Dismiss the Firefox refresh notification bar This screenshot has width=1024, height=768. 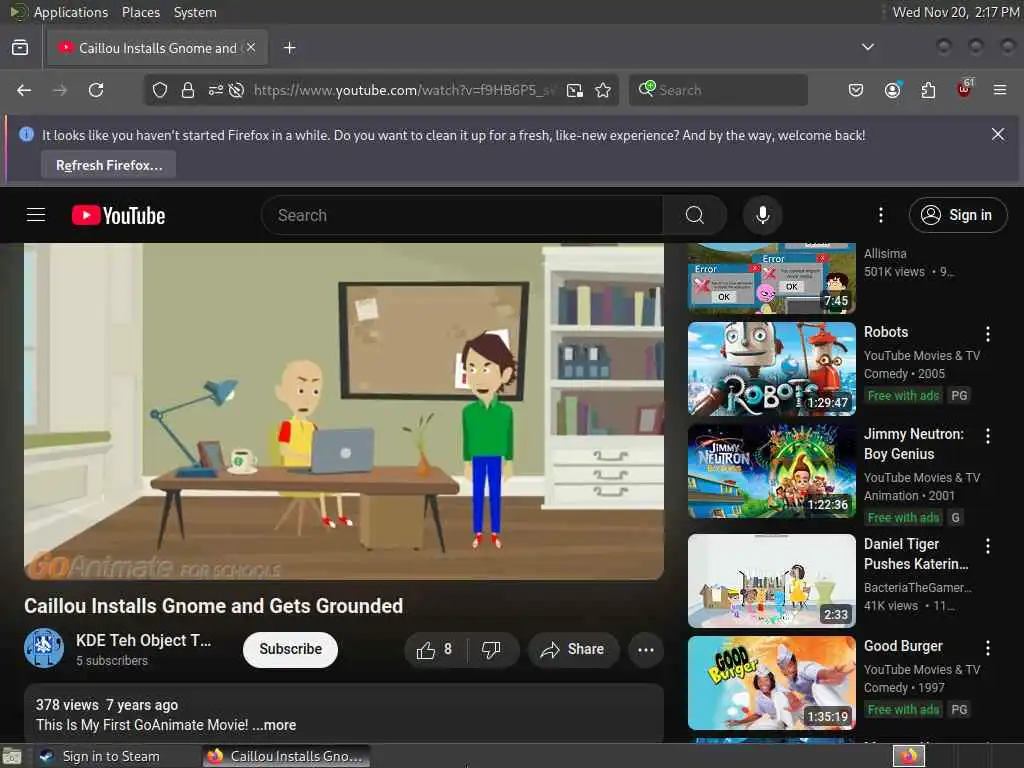[x=998, y=135]
